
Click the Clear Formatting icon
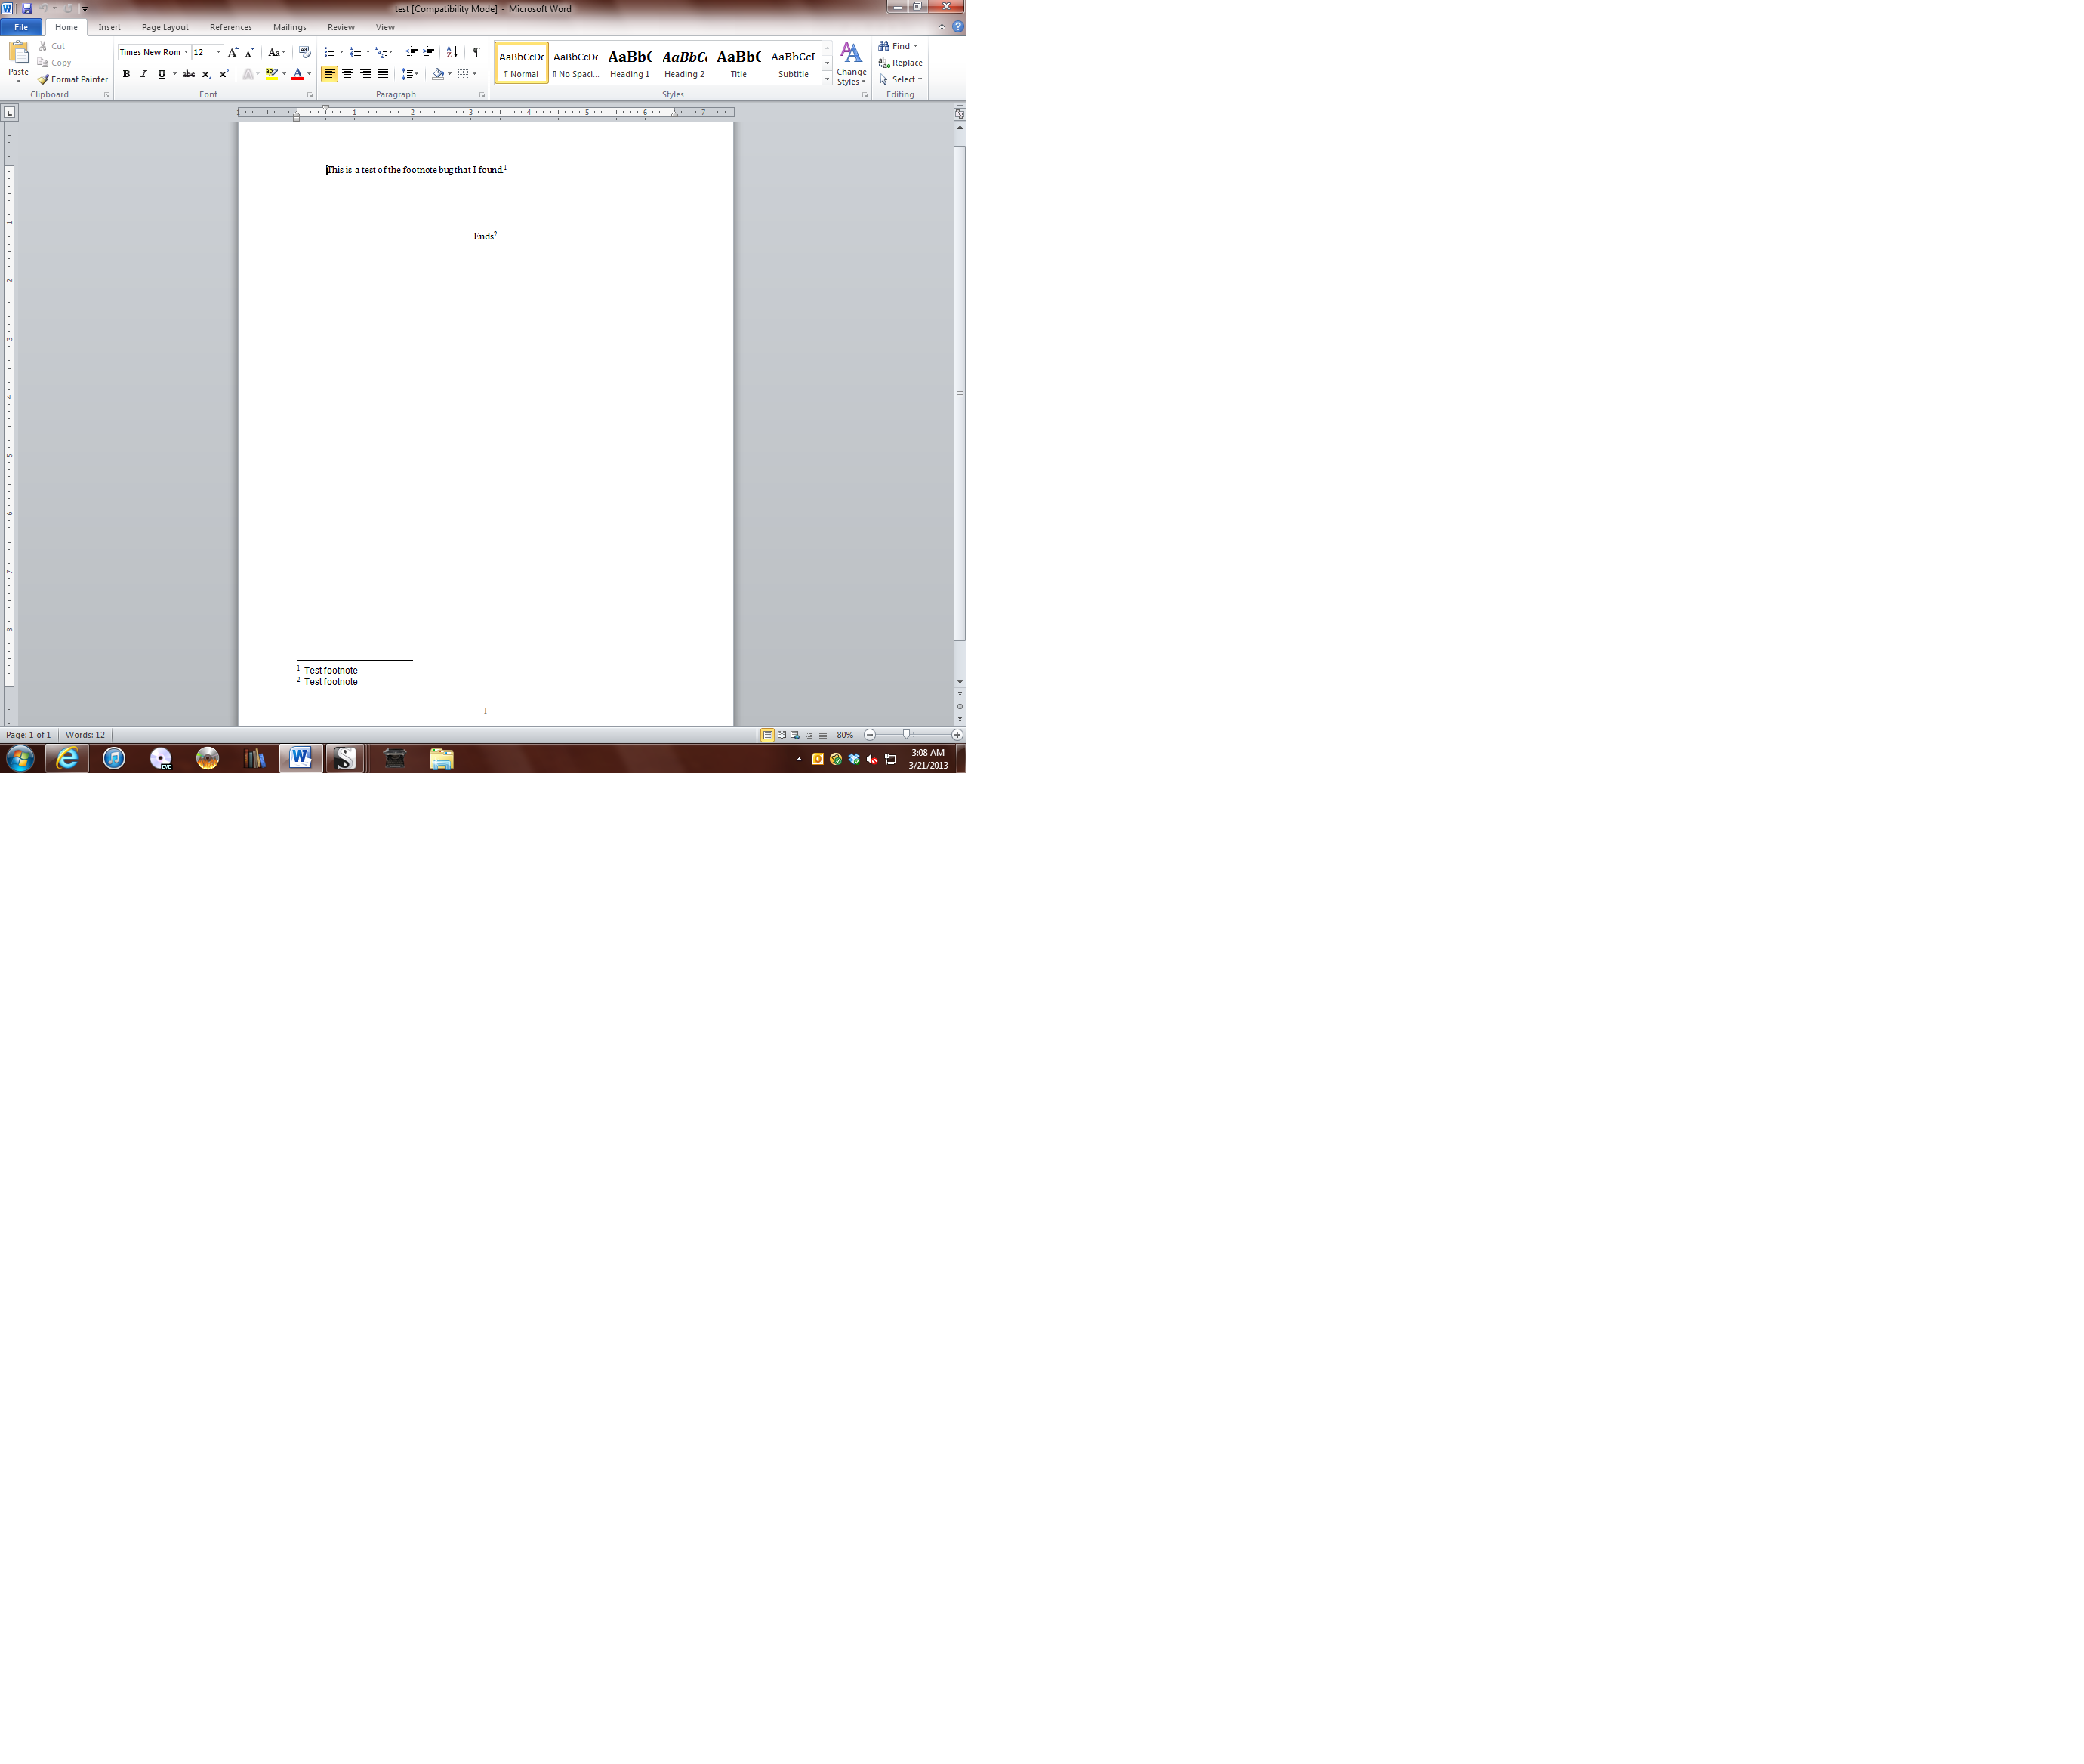pyautogui.click(x=304, y=52)
